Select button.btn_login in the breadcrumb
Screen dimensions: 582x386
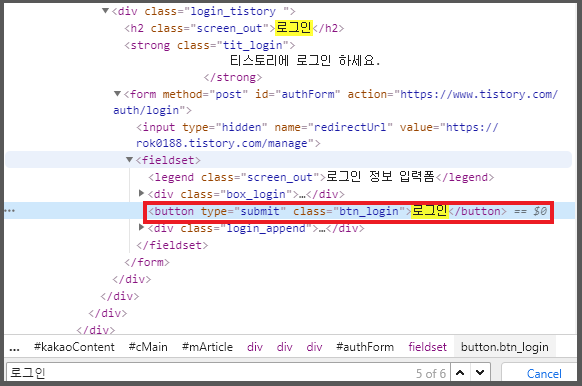[504, 347]
